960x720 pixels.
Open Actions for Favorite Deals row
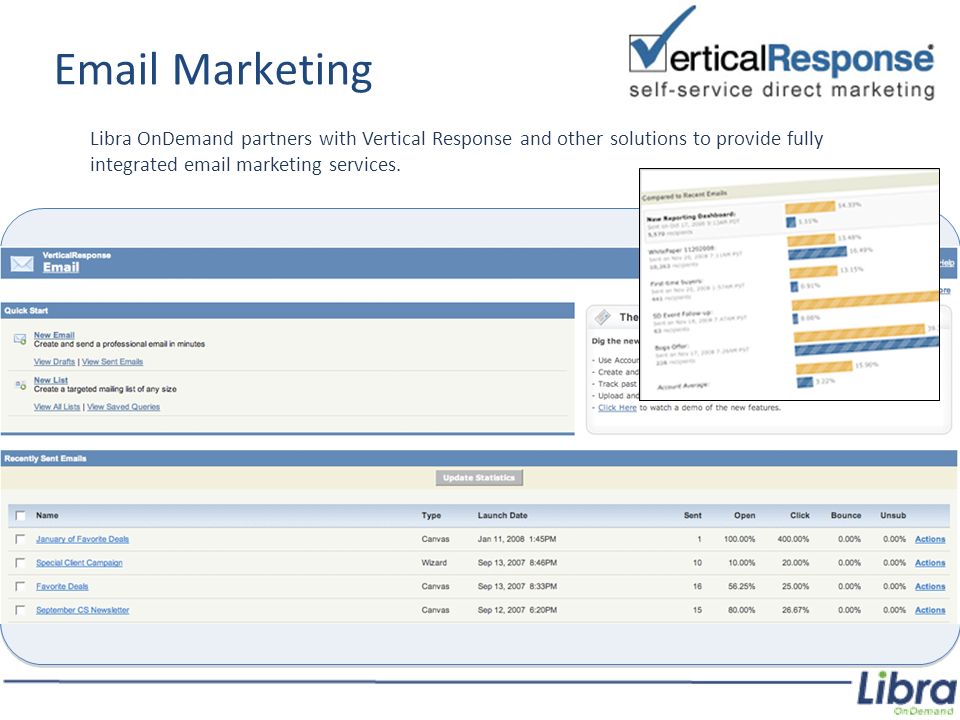[x=930, y=587]
